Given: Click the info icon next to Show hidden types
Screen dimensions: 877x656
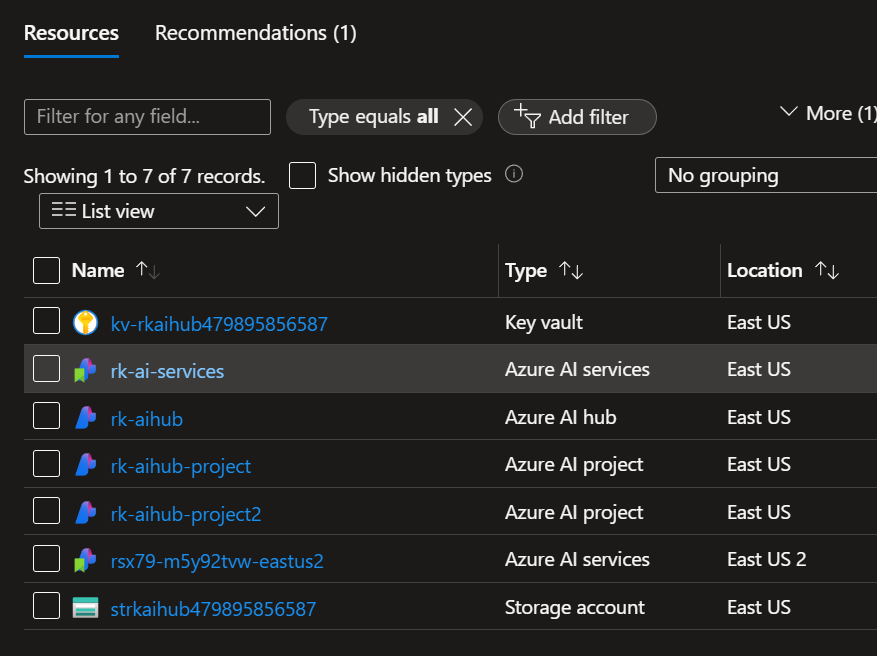Looking at the screenshot, I should coord(514,175).
